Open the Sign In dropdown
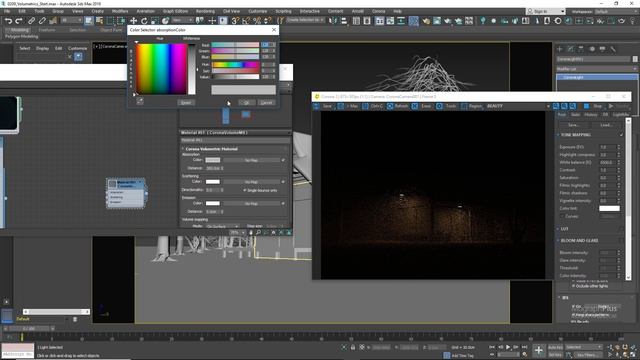 click(546, 11)
